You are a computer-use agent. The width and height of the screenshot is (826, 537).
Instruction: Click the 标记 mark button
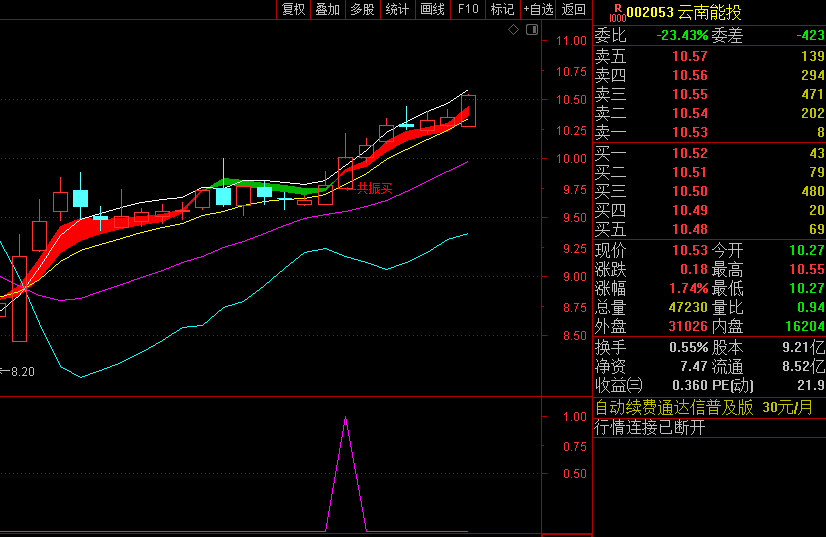click(x=503, y=9)
